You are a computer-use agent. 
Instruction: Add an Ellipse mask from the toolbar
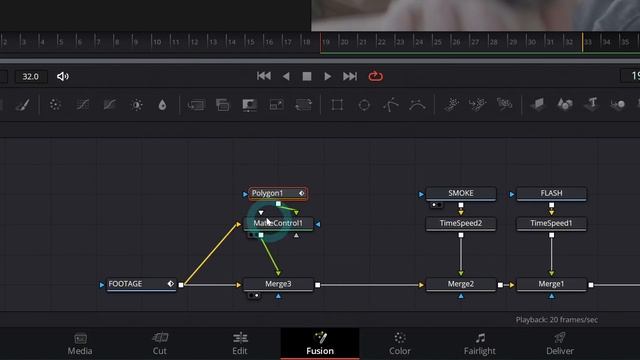tap(364, 105)
